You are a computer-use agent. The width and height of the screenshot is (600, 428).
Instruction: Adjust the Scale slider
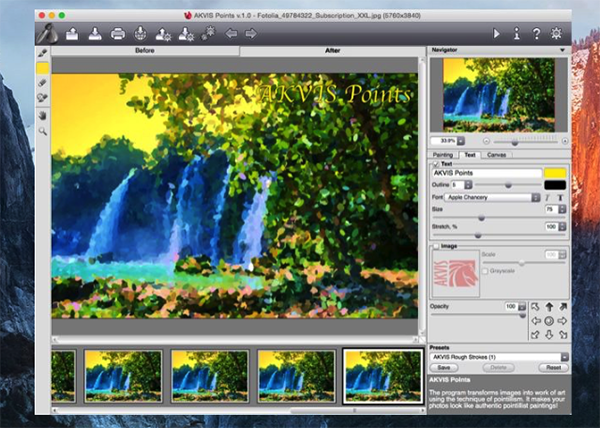522,263
